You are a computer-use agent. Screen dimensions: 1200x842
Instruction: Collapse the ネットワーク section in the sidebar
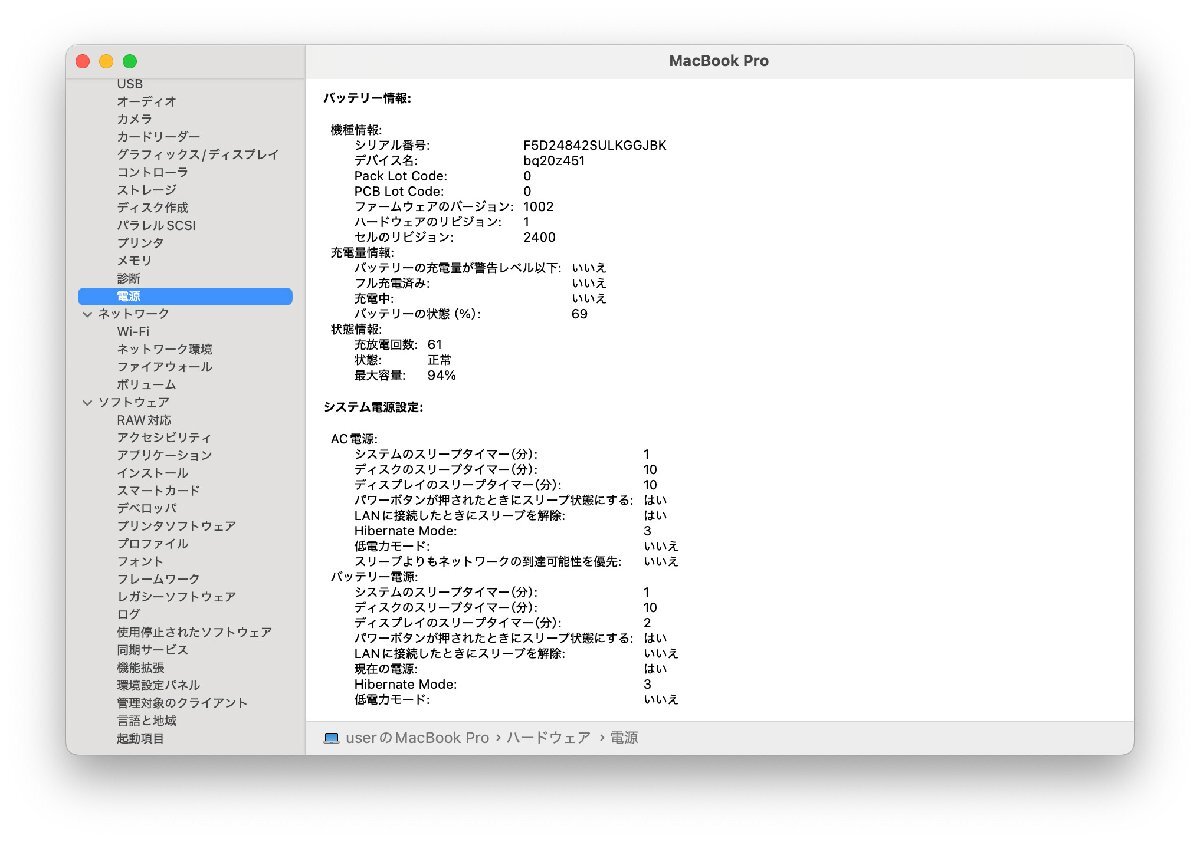[88, 314]
